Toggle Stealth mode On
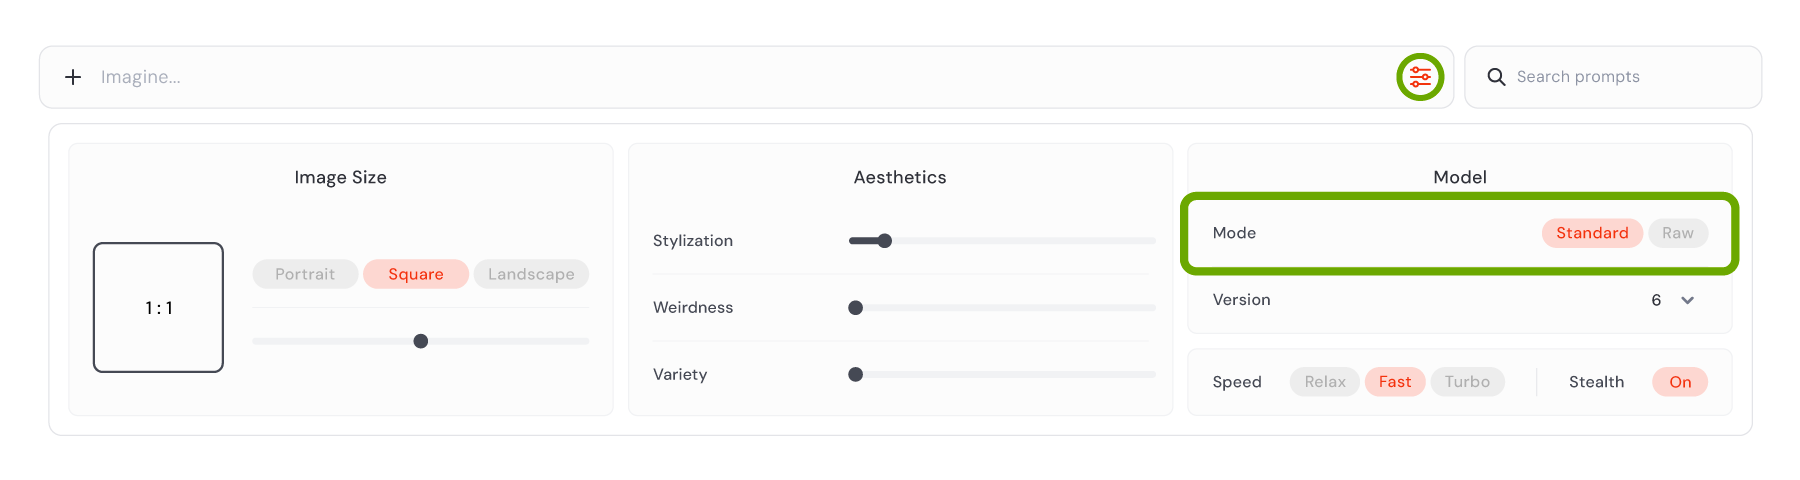1800x480 pixels. [1680, 382]
